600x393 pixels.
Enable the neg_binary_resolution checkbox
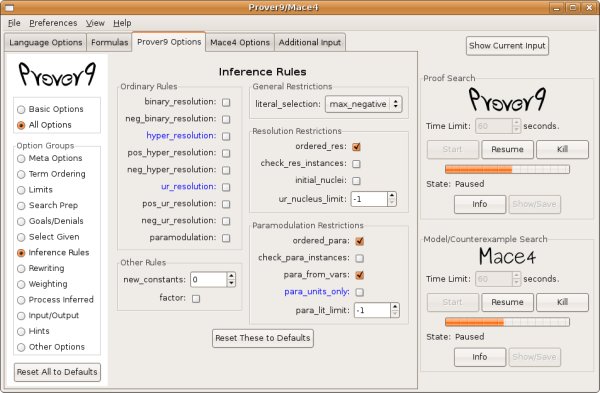tap(226, 119)
